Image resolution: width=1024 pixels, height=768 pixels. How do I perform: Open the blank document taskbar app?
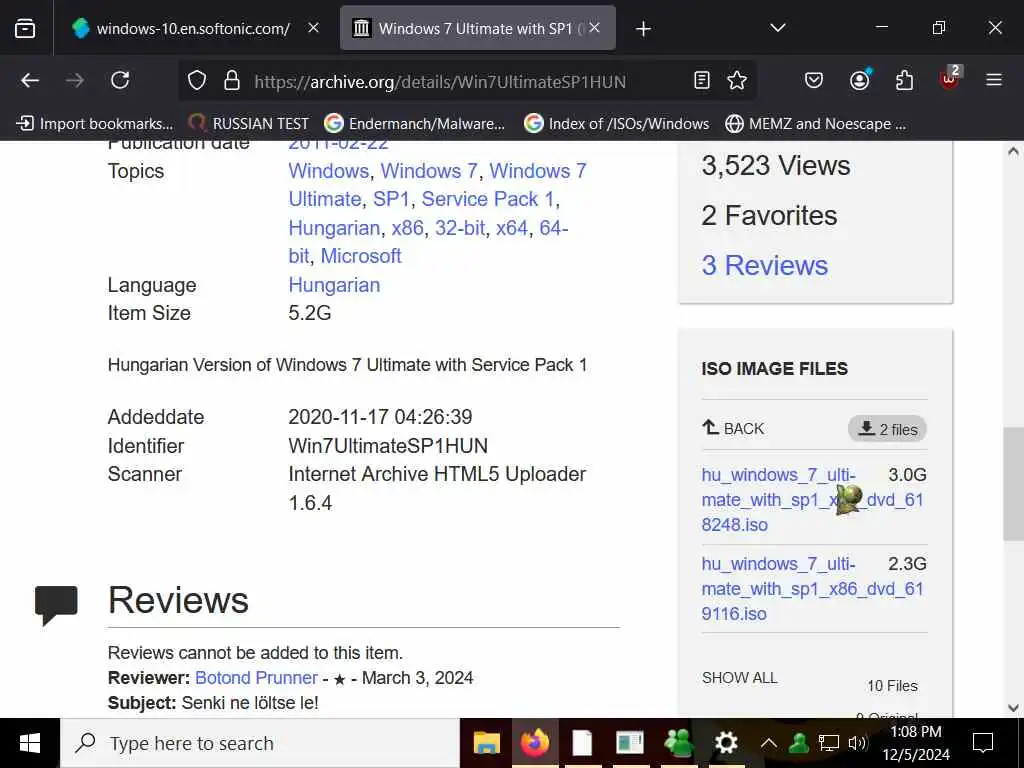point(583,743)
